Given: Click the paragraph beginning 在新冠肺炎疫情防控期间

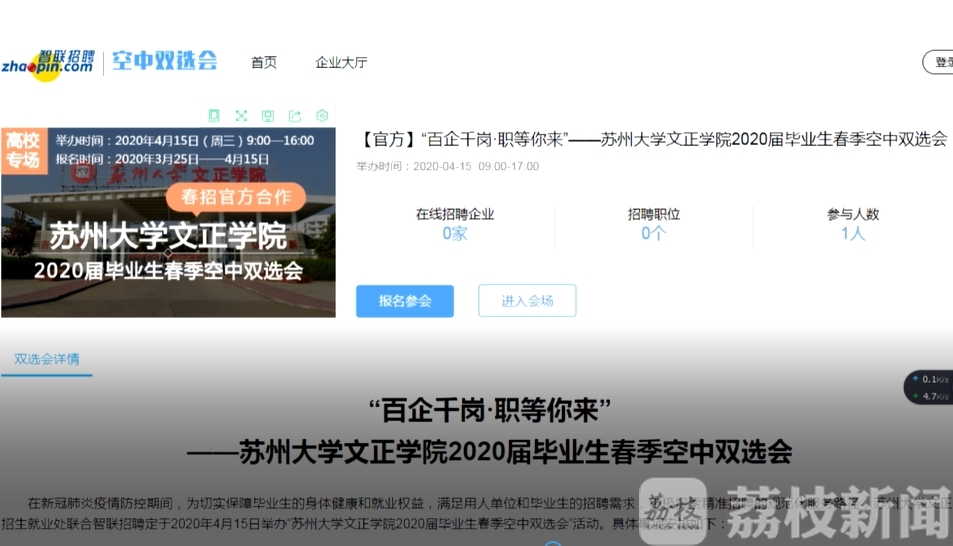Looking at the screenshot, I should 476,513.
